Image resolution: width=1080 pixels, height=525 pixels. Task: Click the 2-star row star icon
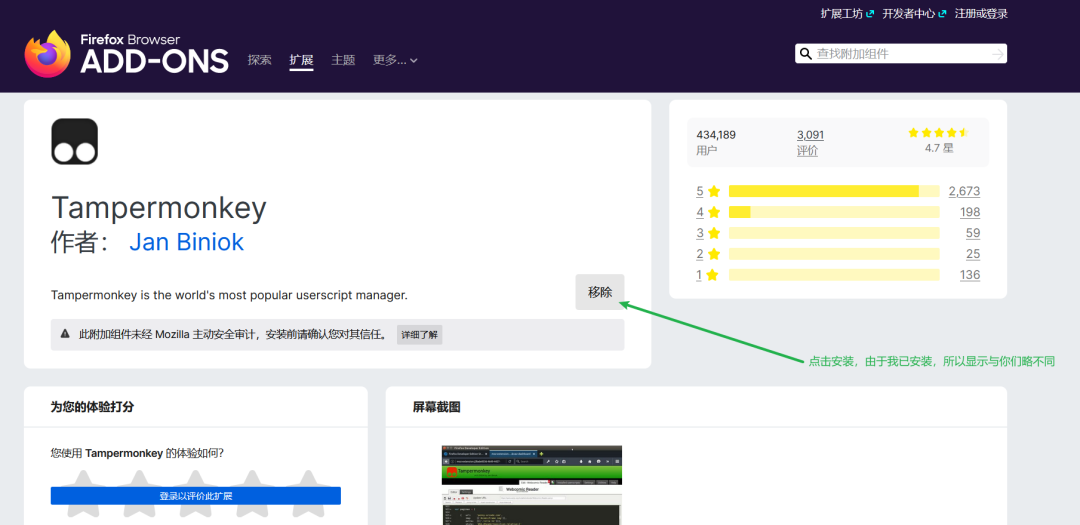click(714, 254)
